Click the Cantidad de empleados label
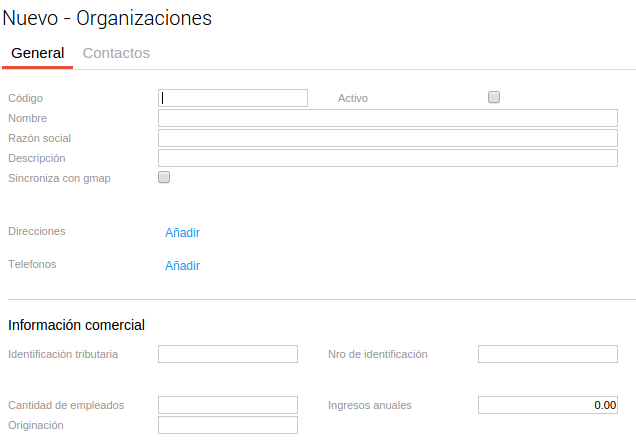This screenshot has width=636, height=444. (x=66, y=405)
